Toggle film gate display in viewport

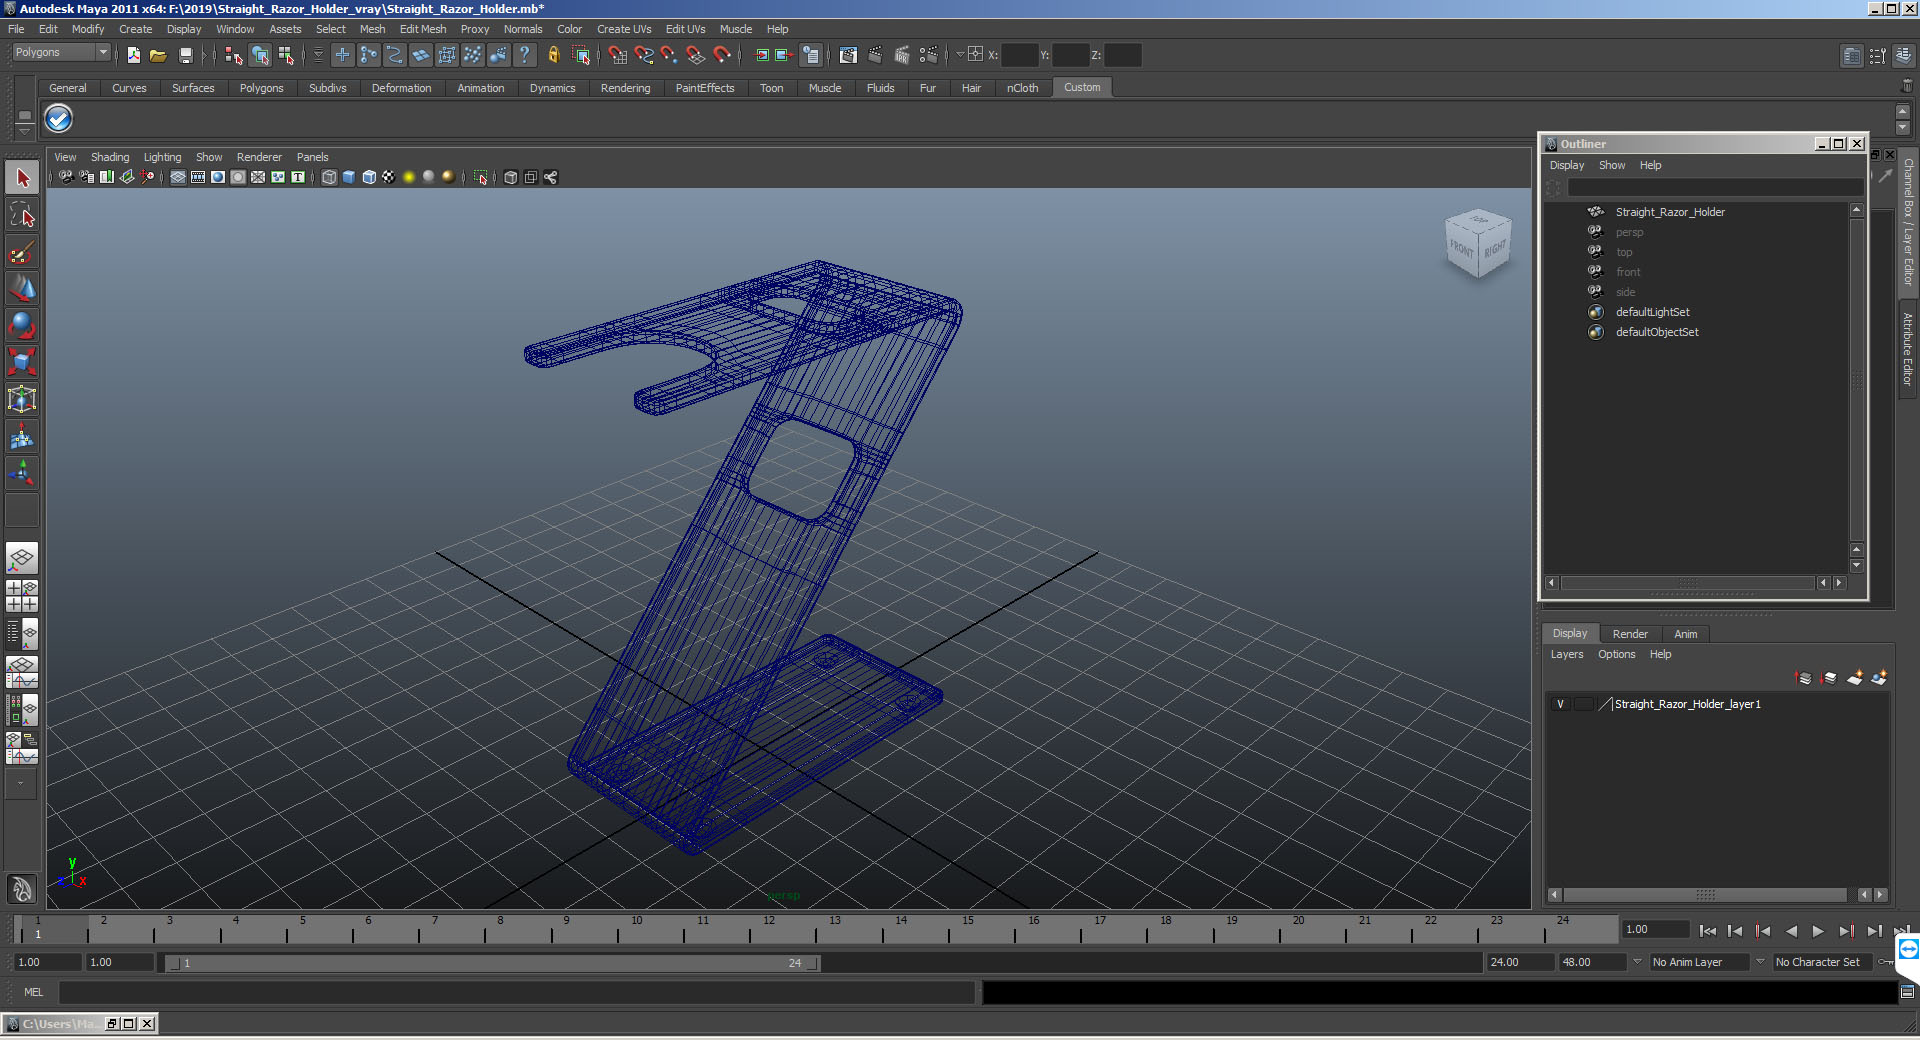click(198, 177)
